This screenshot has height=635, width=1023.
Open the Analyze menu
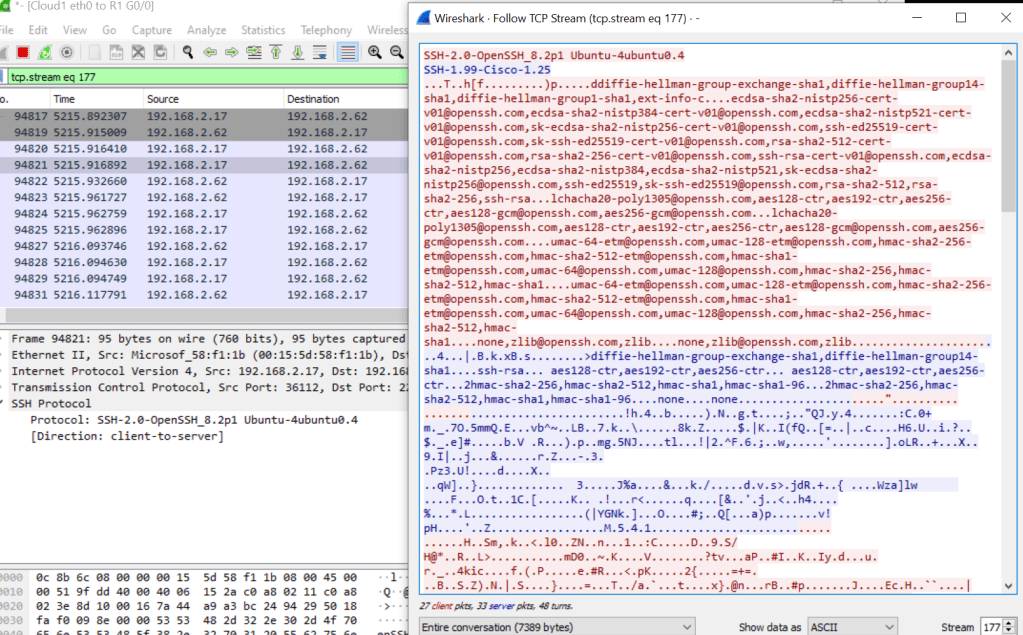206,30
